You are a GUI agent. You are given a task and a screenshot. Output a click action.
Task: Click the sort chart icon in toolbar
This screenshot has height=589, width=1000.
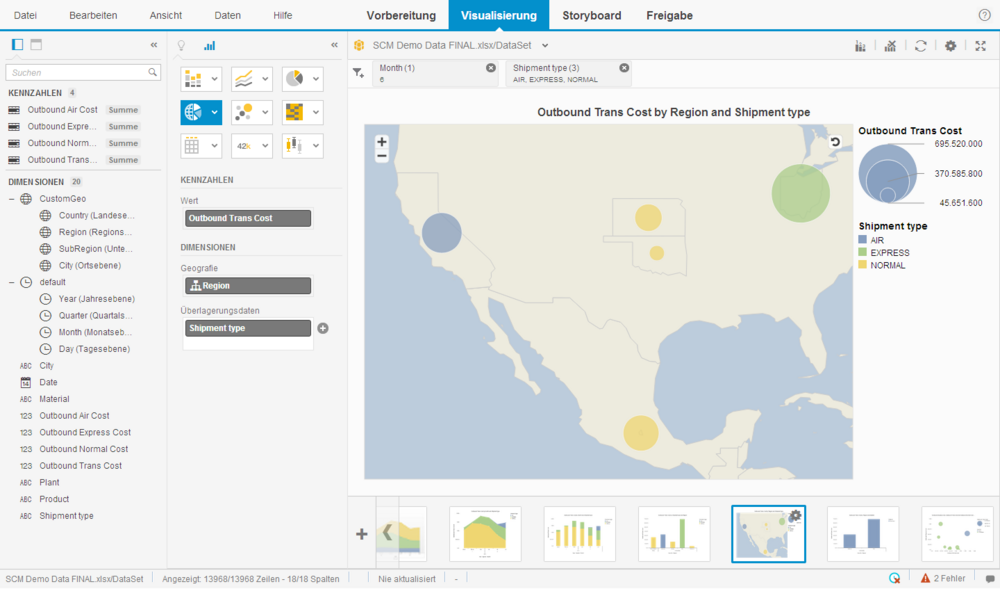point(860,46)
